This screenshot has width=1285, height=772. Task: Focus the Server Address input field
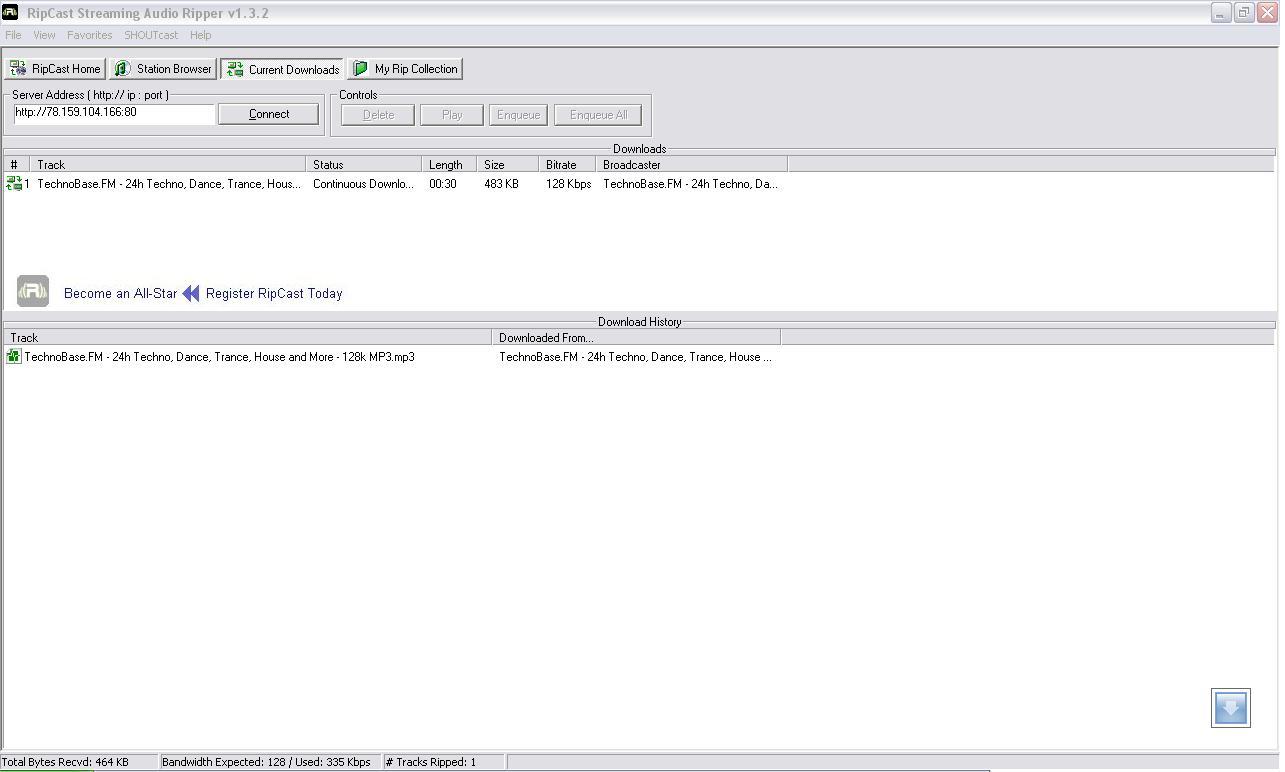tap(114, 113)
